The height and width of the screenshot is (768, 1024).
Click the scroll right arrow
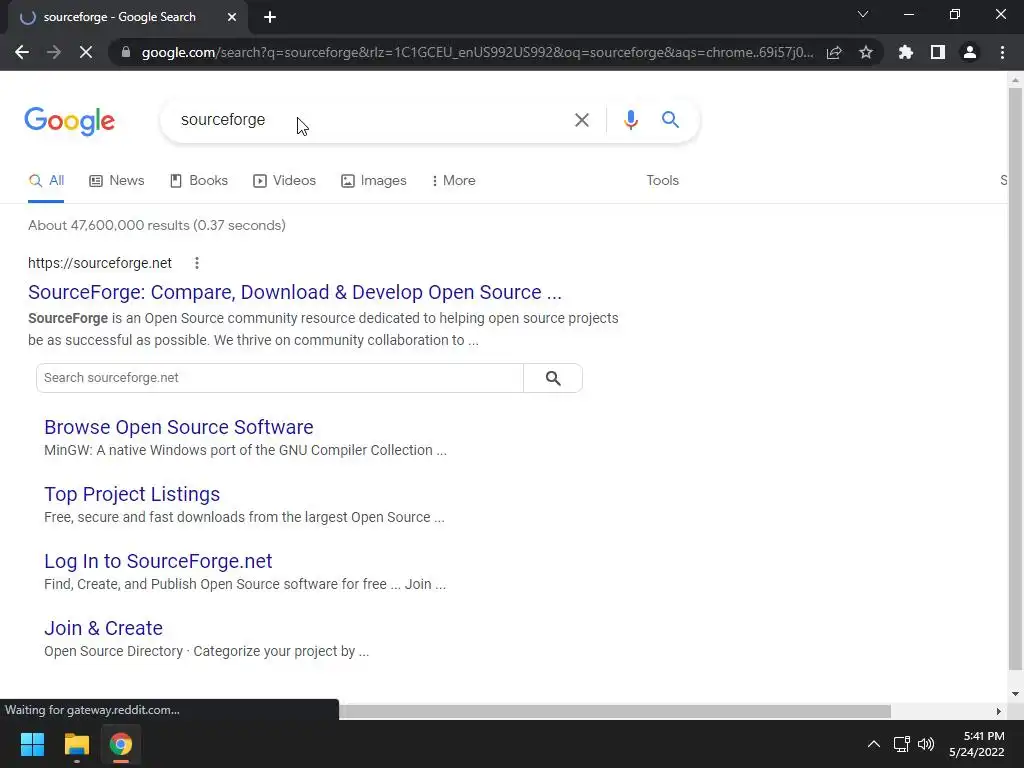pos(999,711)
